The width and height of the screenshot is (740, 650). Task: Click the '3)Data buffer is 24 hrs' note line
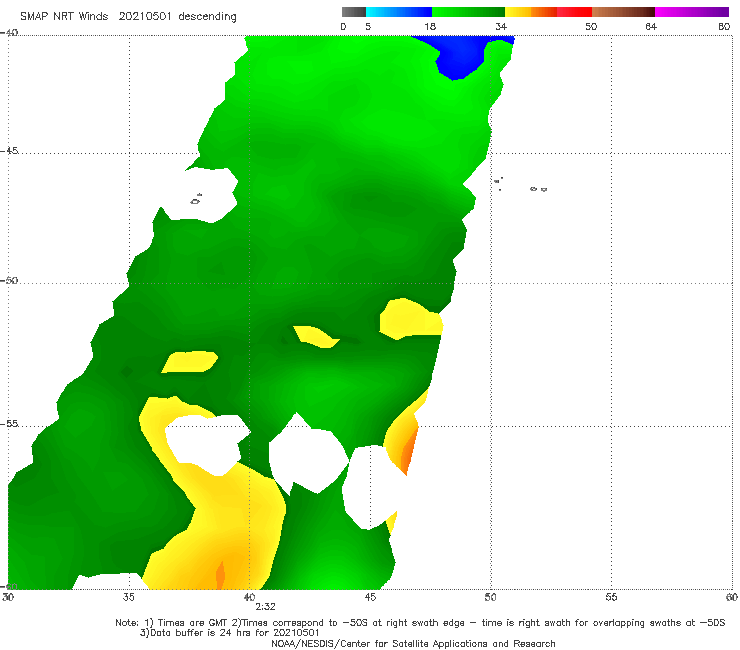[229, 633]
